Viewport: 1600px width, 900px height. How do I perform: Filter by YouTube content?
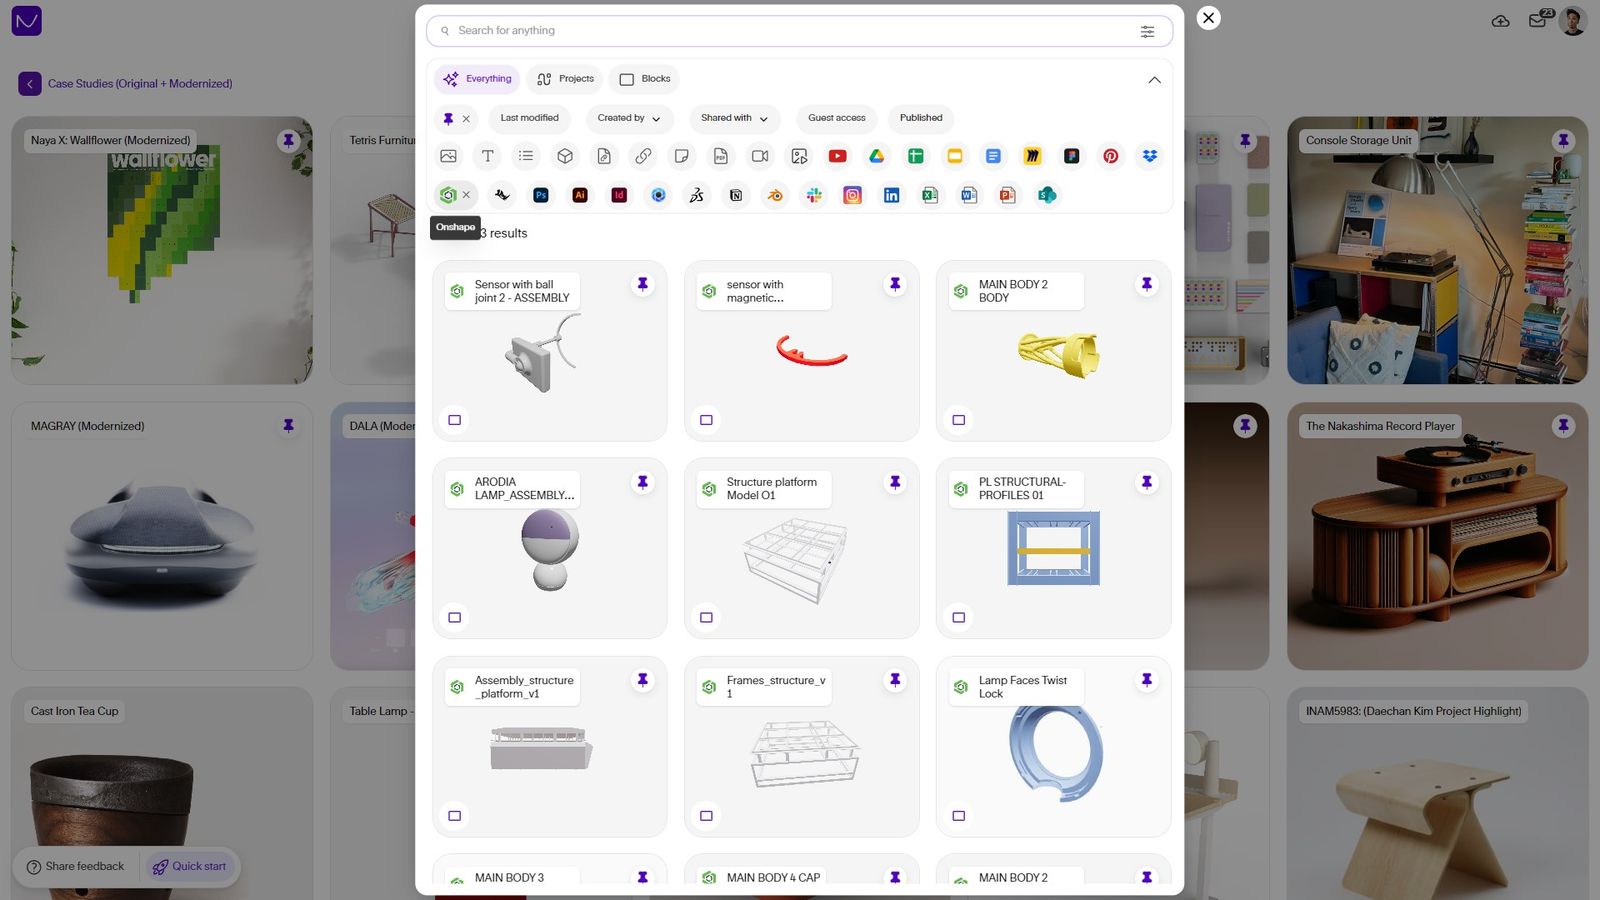(x=837, y=156)
